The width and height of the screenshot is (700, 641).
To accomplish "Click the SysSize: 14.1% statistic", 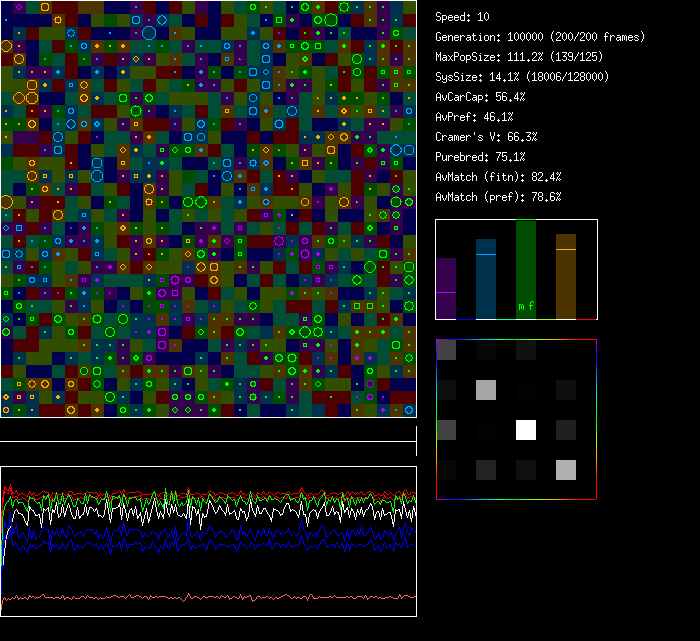I will click(x=522, y=77).
